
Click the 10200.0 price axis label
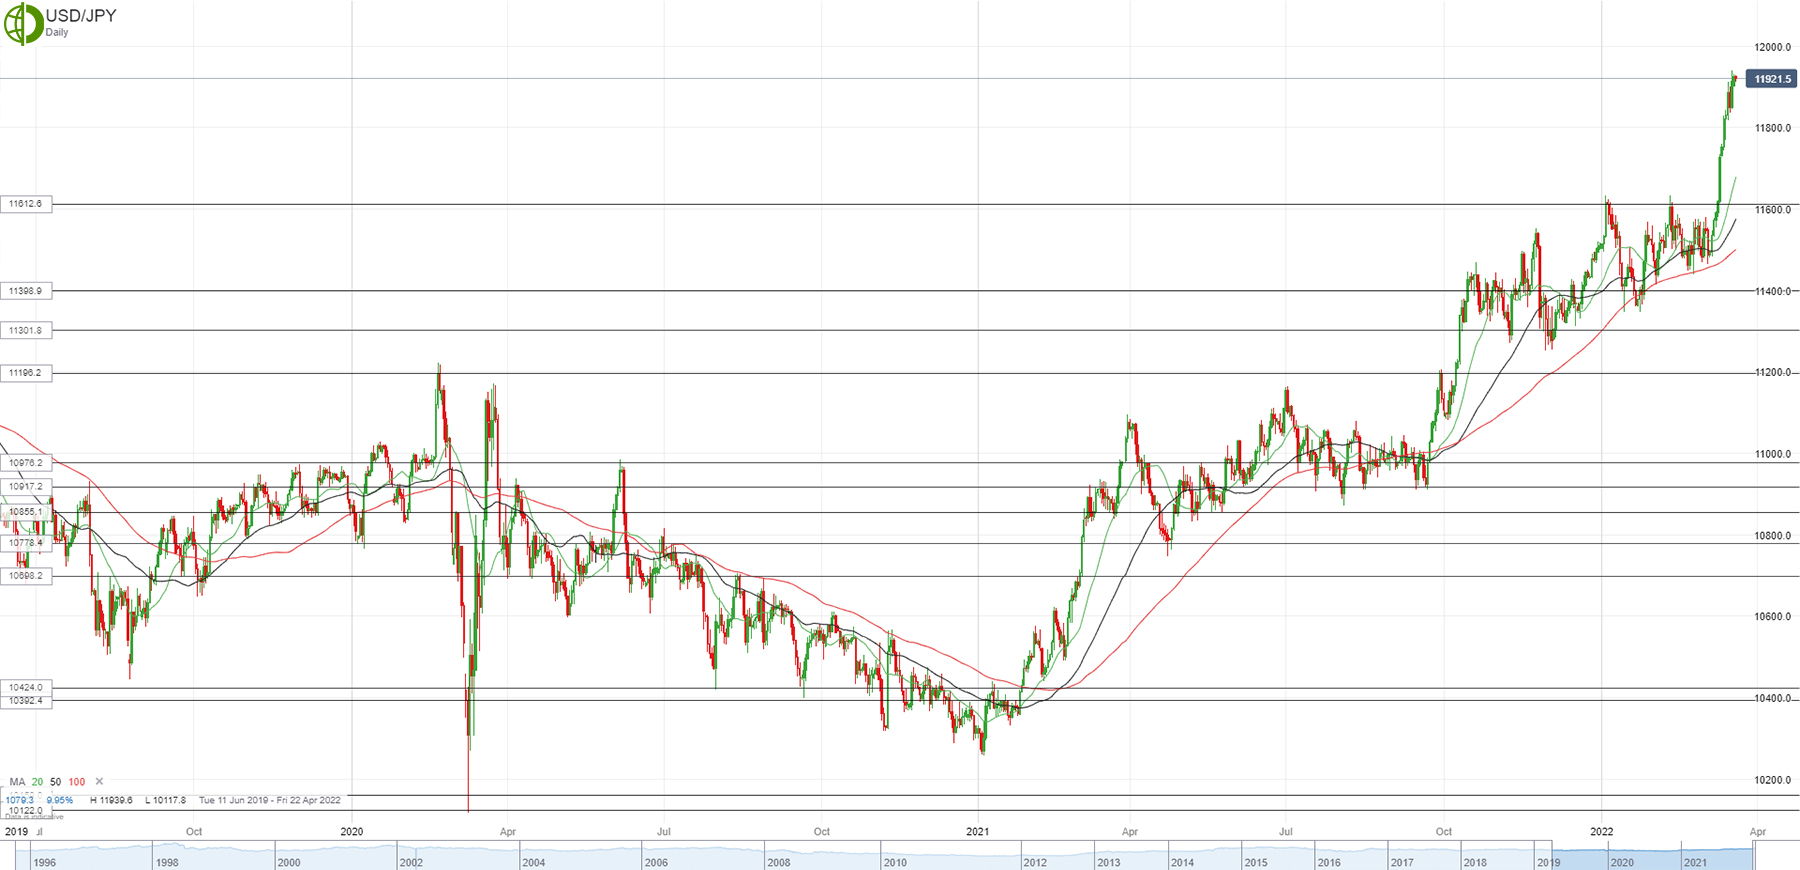[x=1773, y=780]
